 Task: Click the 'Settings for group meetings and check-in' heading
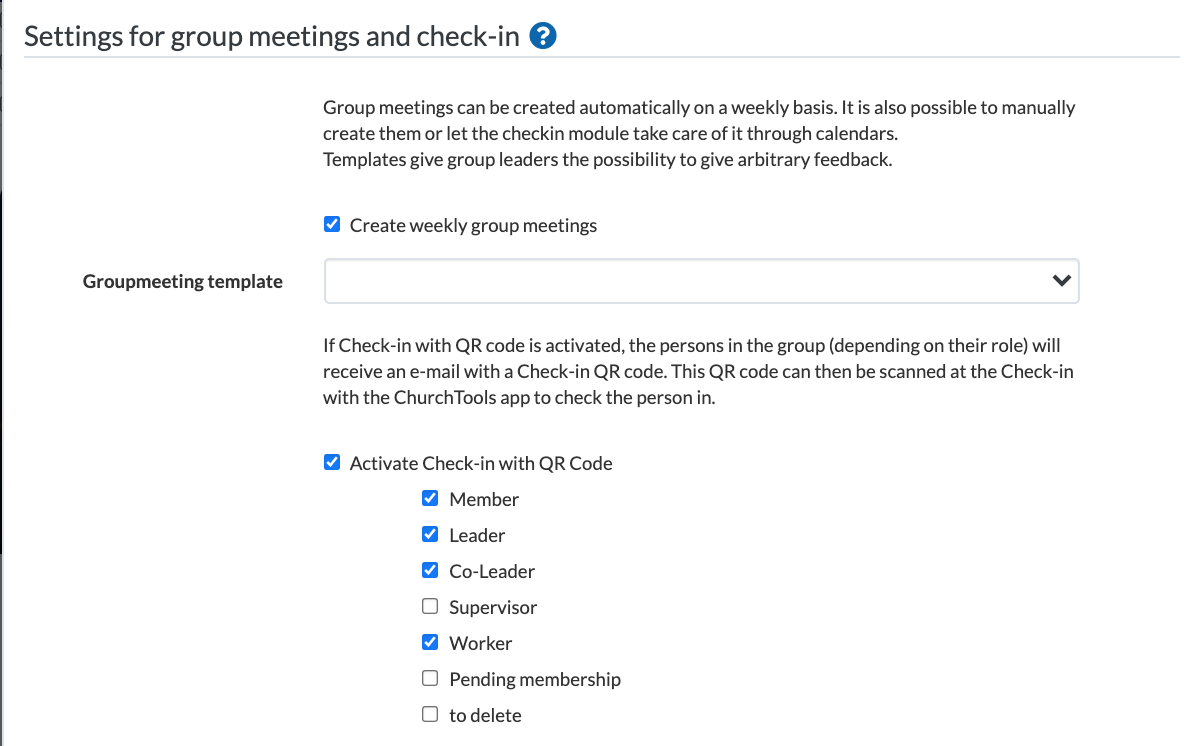(x=272, y=36)
